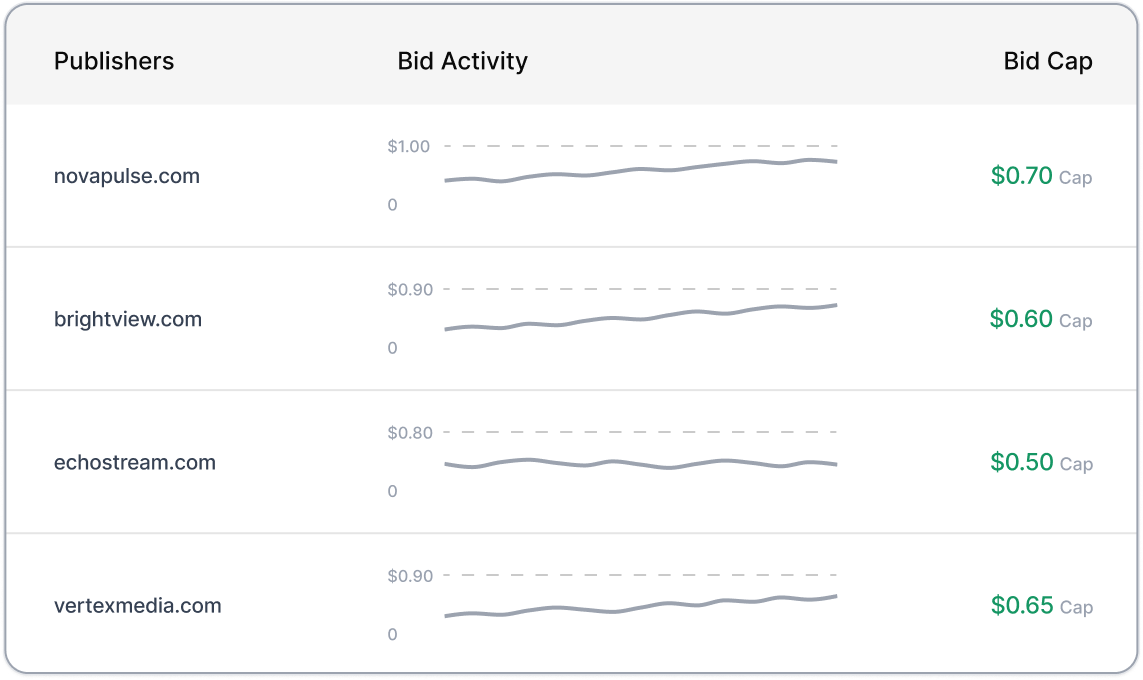Open the novapulse.com publisher

tap(127, 176)
